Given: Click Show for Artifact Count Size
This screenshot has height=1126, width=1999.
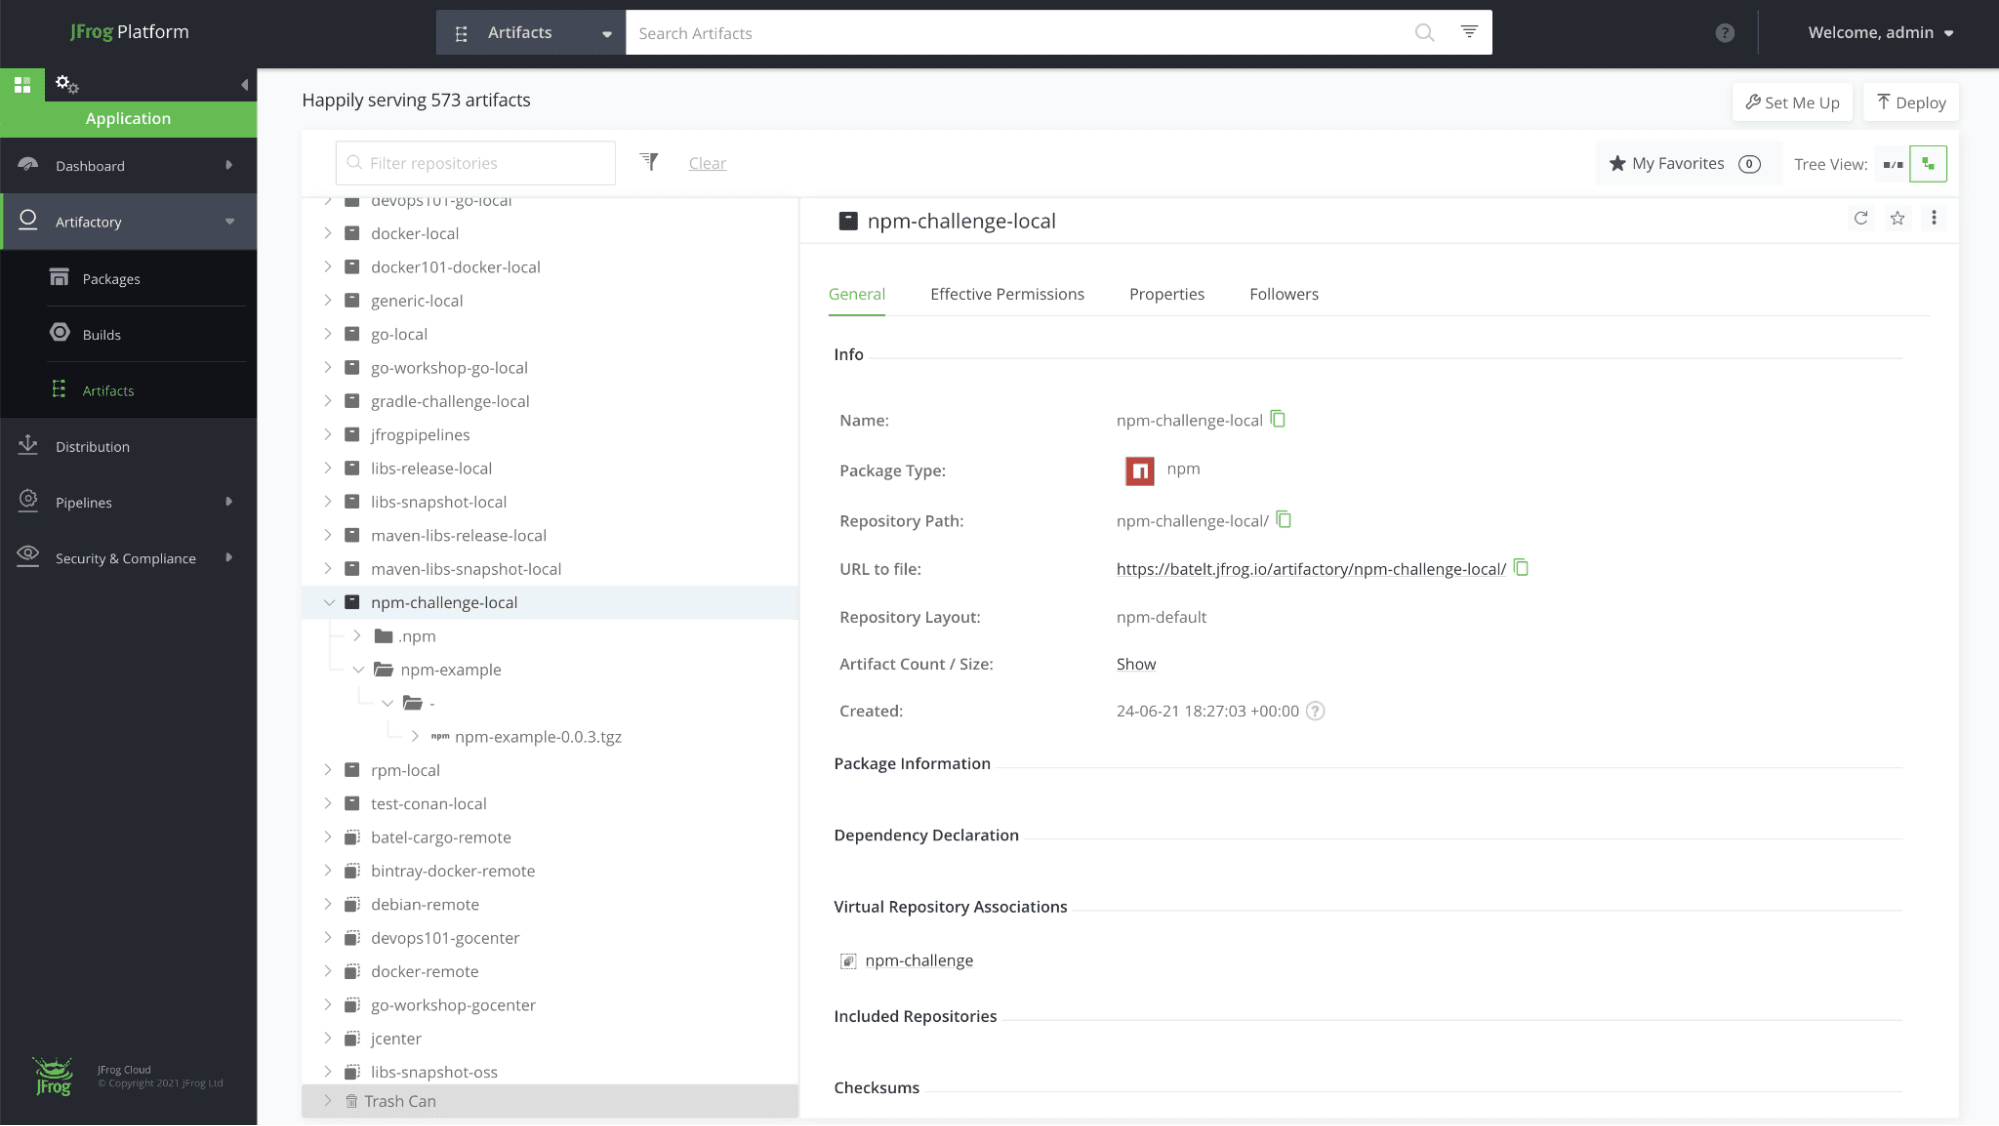Looking at the screenshot, I should [x=1137, y=663].
